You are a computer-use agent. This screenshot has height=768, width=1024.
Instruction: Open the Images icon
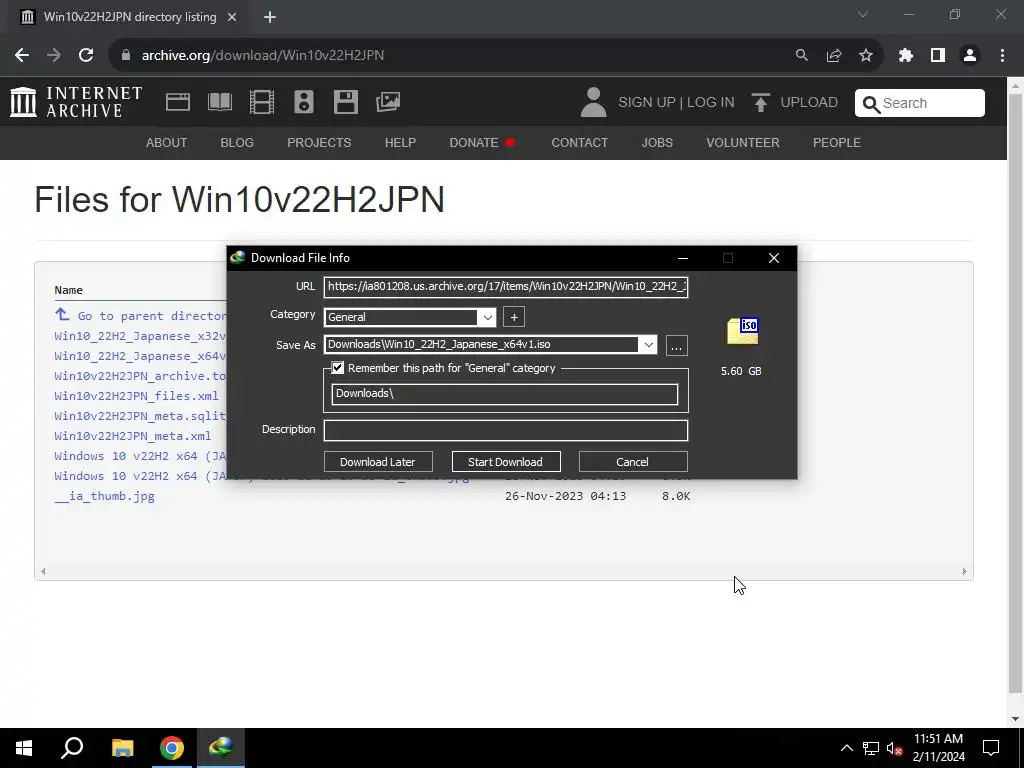click(388, 102)
